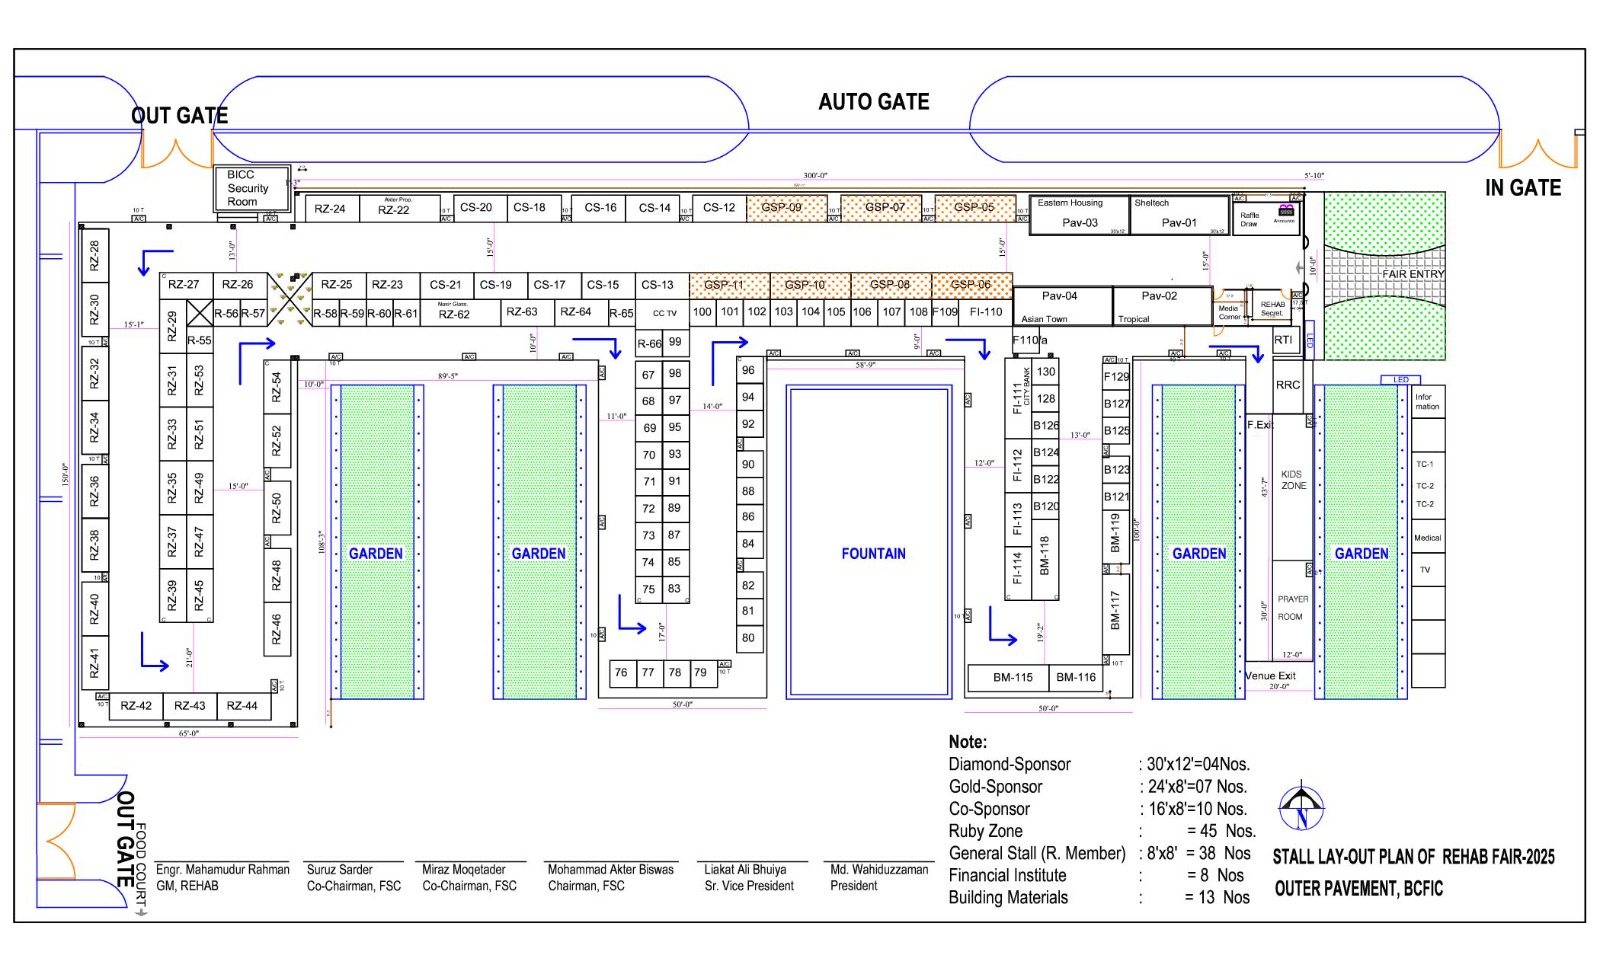This screenshot has width=1600, height=971.
Task: Click the crossed-out box left of R-56
Action: (199, 313)
